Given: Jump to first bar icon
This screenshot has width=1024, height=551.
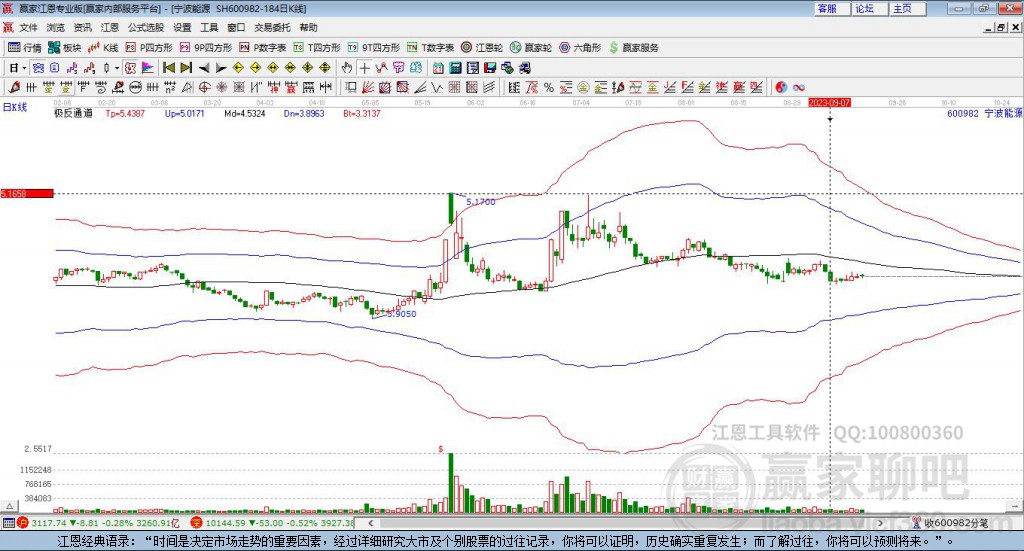Looking at the screenshot, I should coord(168,68).
